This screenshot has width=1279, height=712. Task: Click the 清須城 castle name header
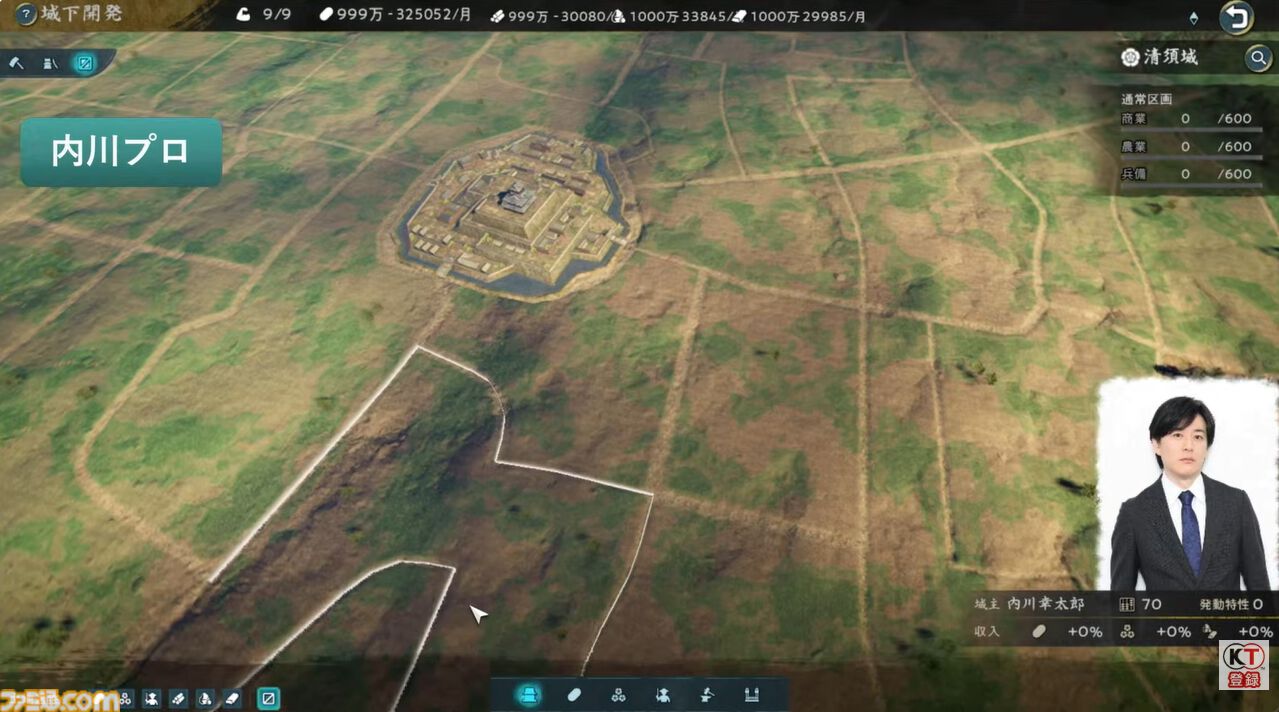[x=1172, y=57]
